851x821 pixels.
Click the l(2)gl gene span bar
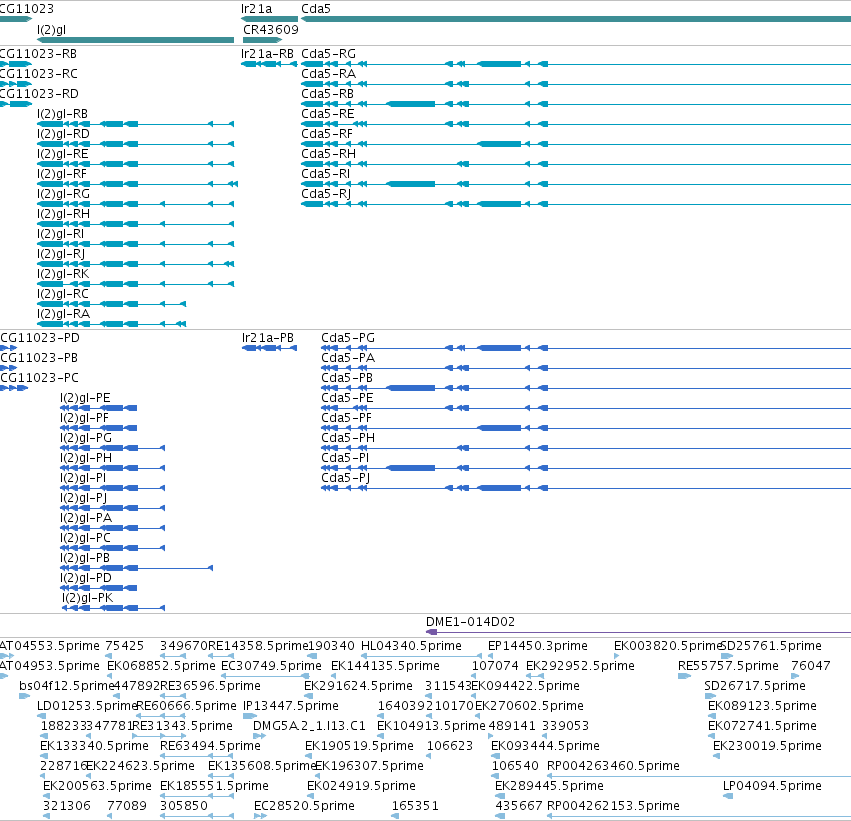pyautogui.click(x=135, y=40)
